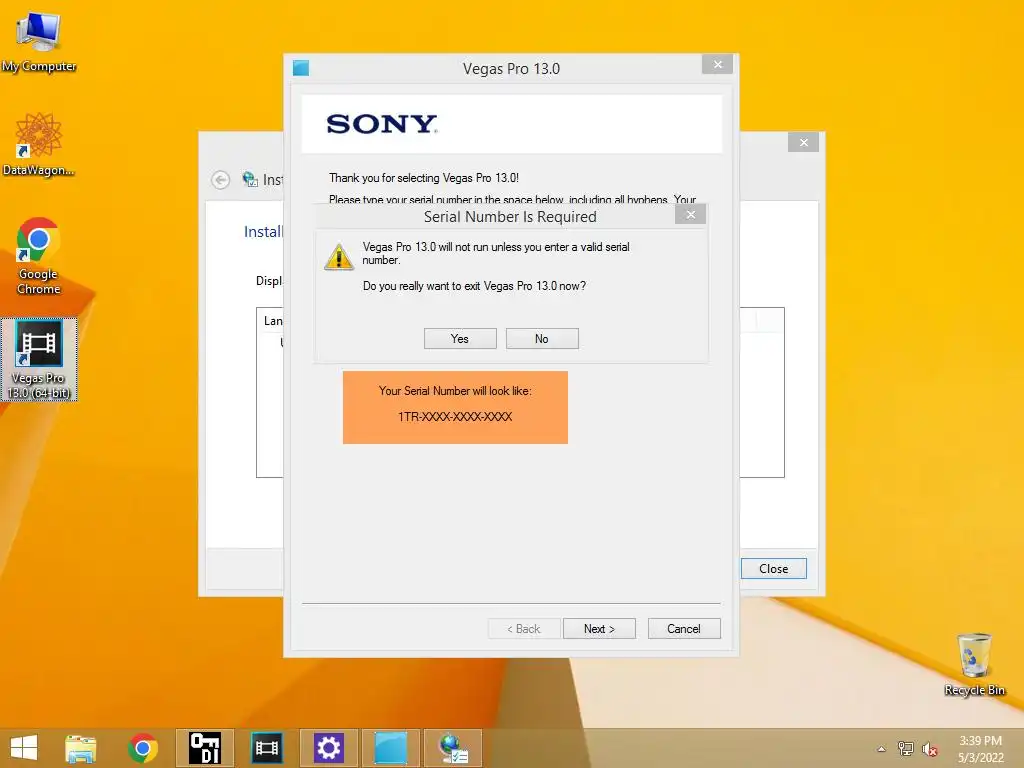1024x768 pixels.
Task: Click the Install heading in background window
Action: click(263, 231)
